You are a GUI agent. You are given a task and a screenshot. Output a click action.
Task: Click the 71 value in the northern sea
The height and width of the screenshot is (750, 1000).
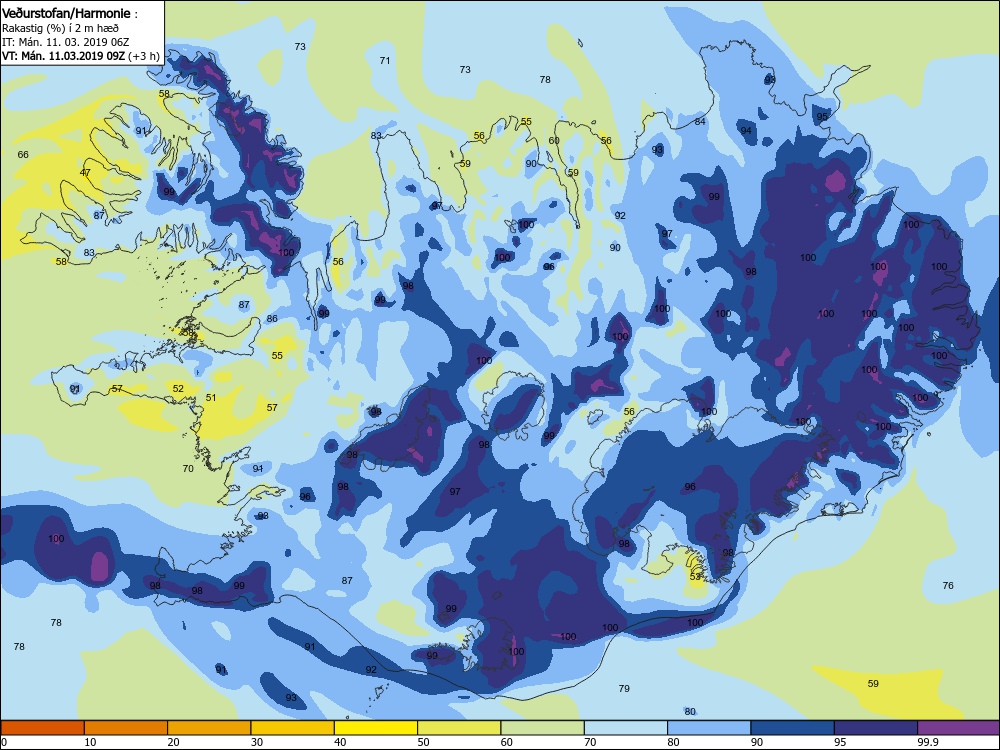click(385, 61)
